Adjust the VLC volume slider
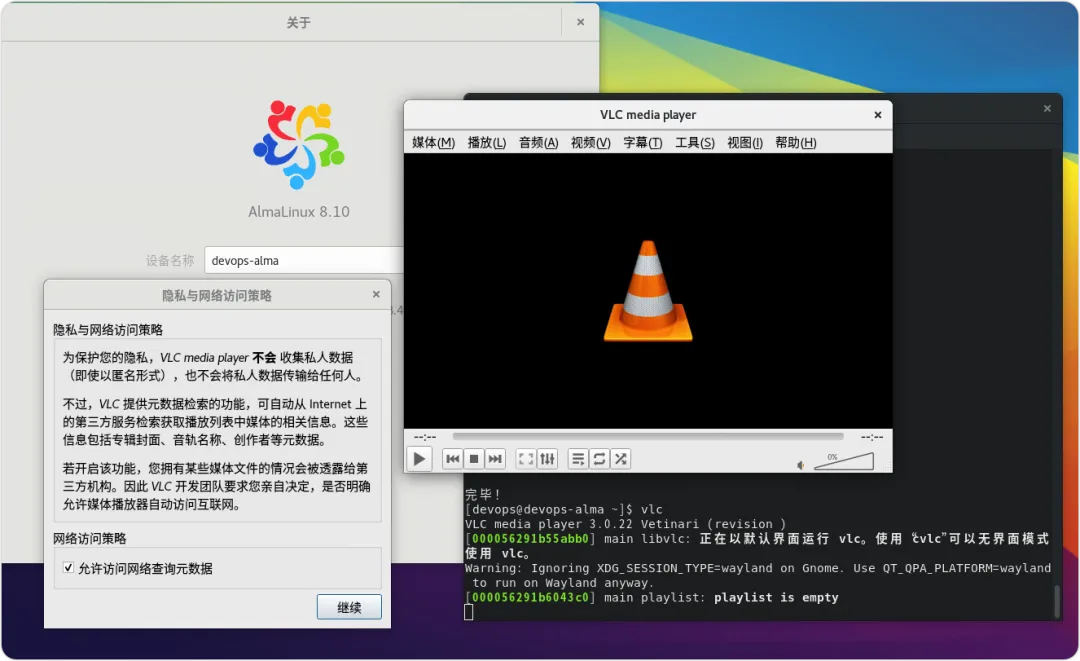Viewport: 1080px width, 661px height. [x=844, y=461]
